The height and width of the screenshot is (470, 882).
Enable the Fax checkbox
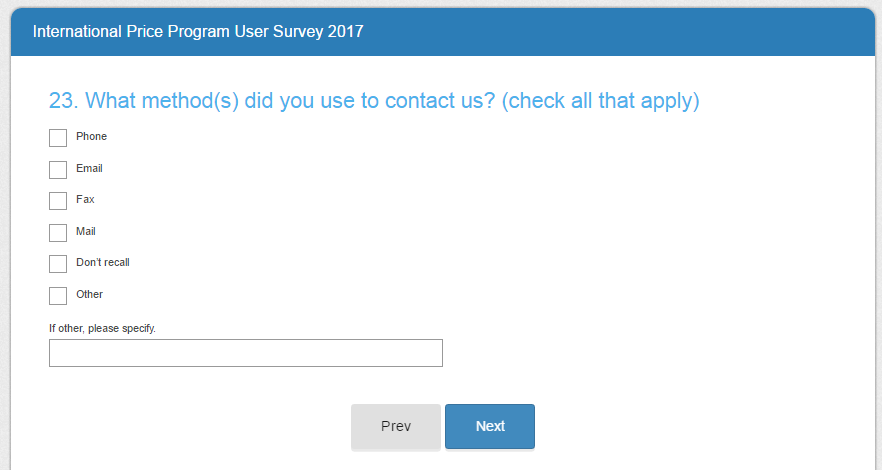pyautogui.click(x=58, y=201)
